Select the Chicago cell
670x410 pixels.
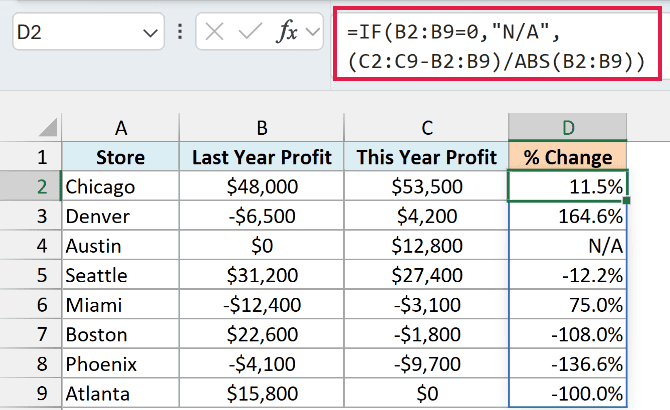[120, 186]
